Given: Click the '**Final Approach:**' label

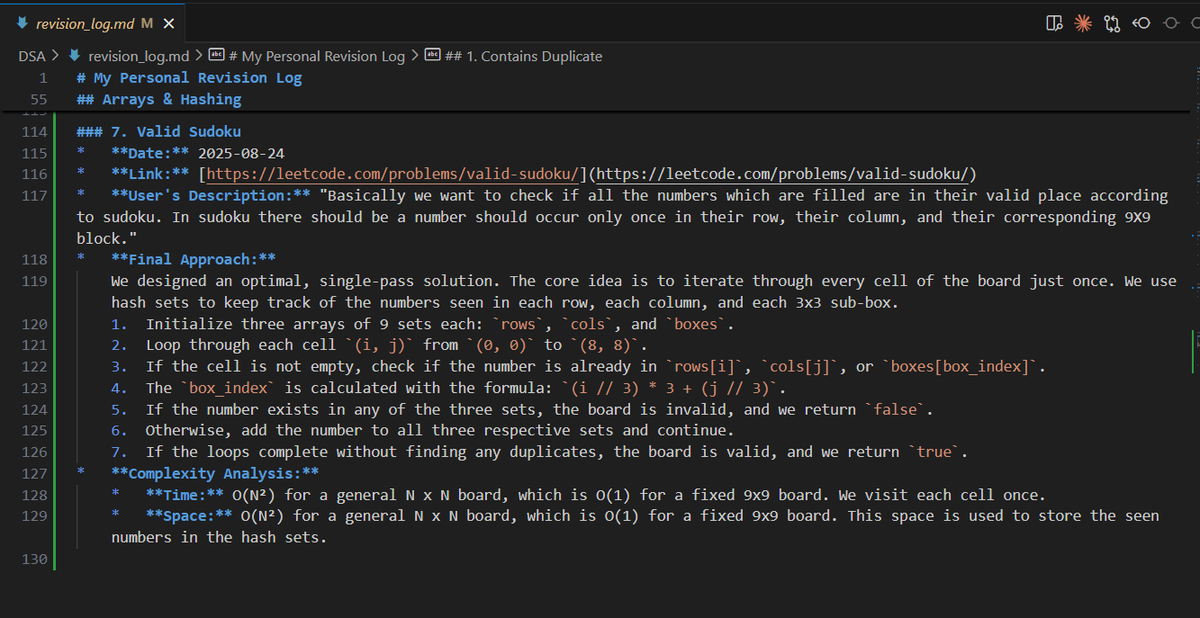Looking at the screenshot, I should pos(194,260).
